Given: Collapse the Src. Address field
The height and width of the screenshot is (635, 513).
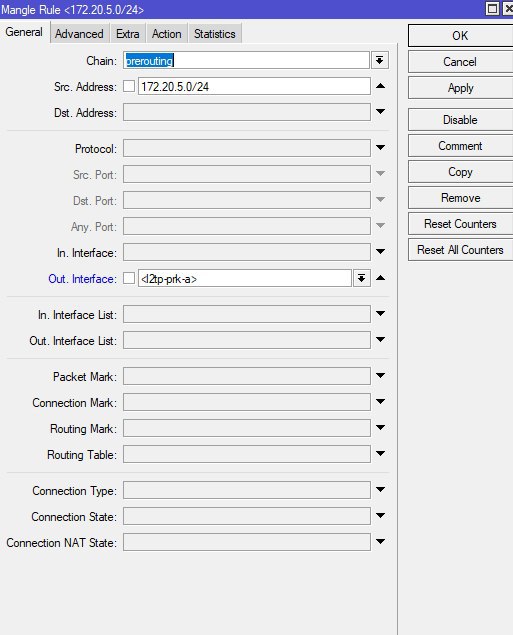Looking at the screenshot, I should coord(380,86).
